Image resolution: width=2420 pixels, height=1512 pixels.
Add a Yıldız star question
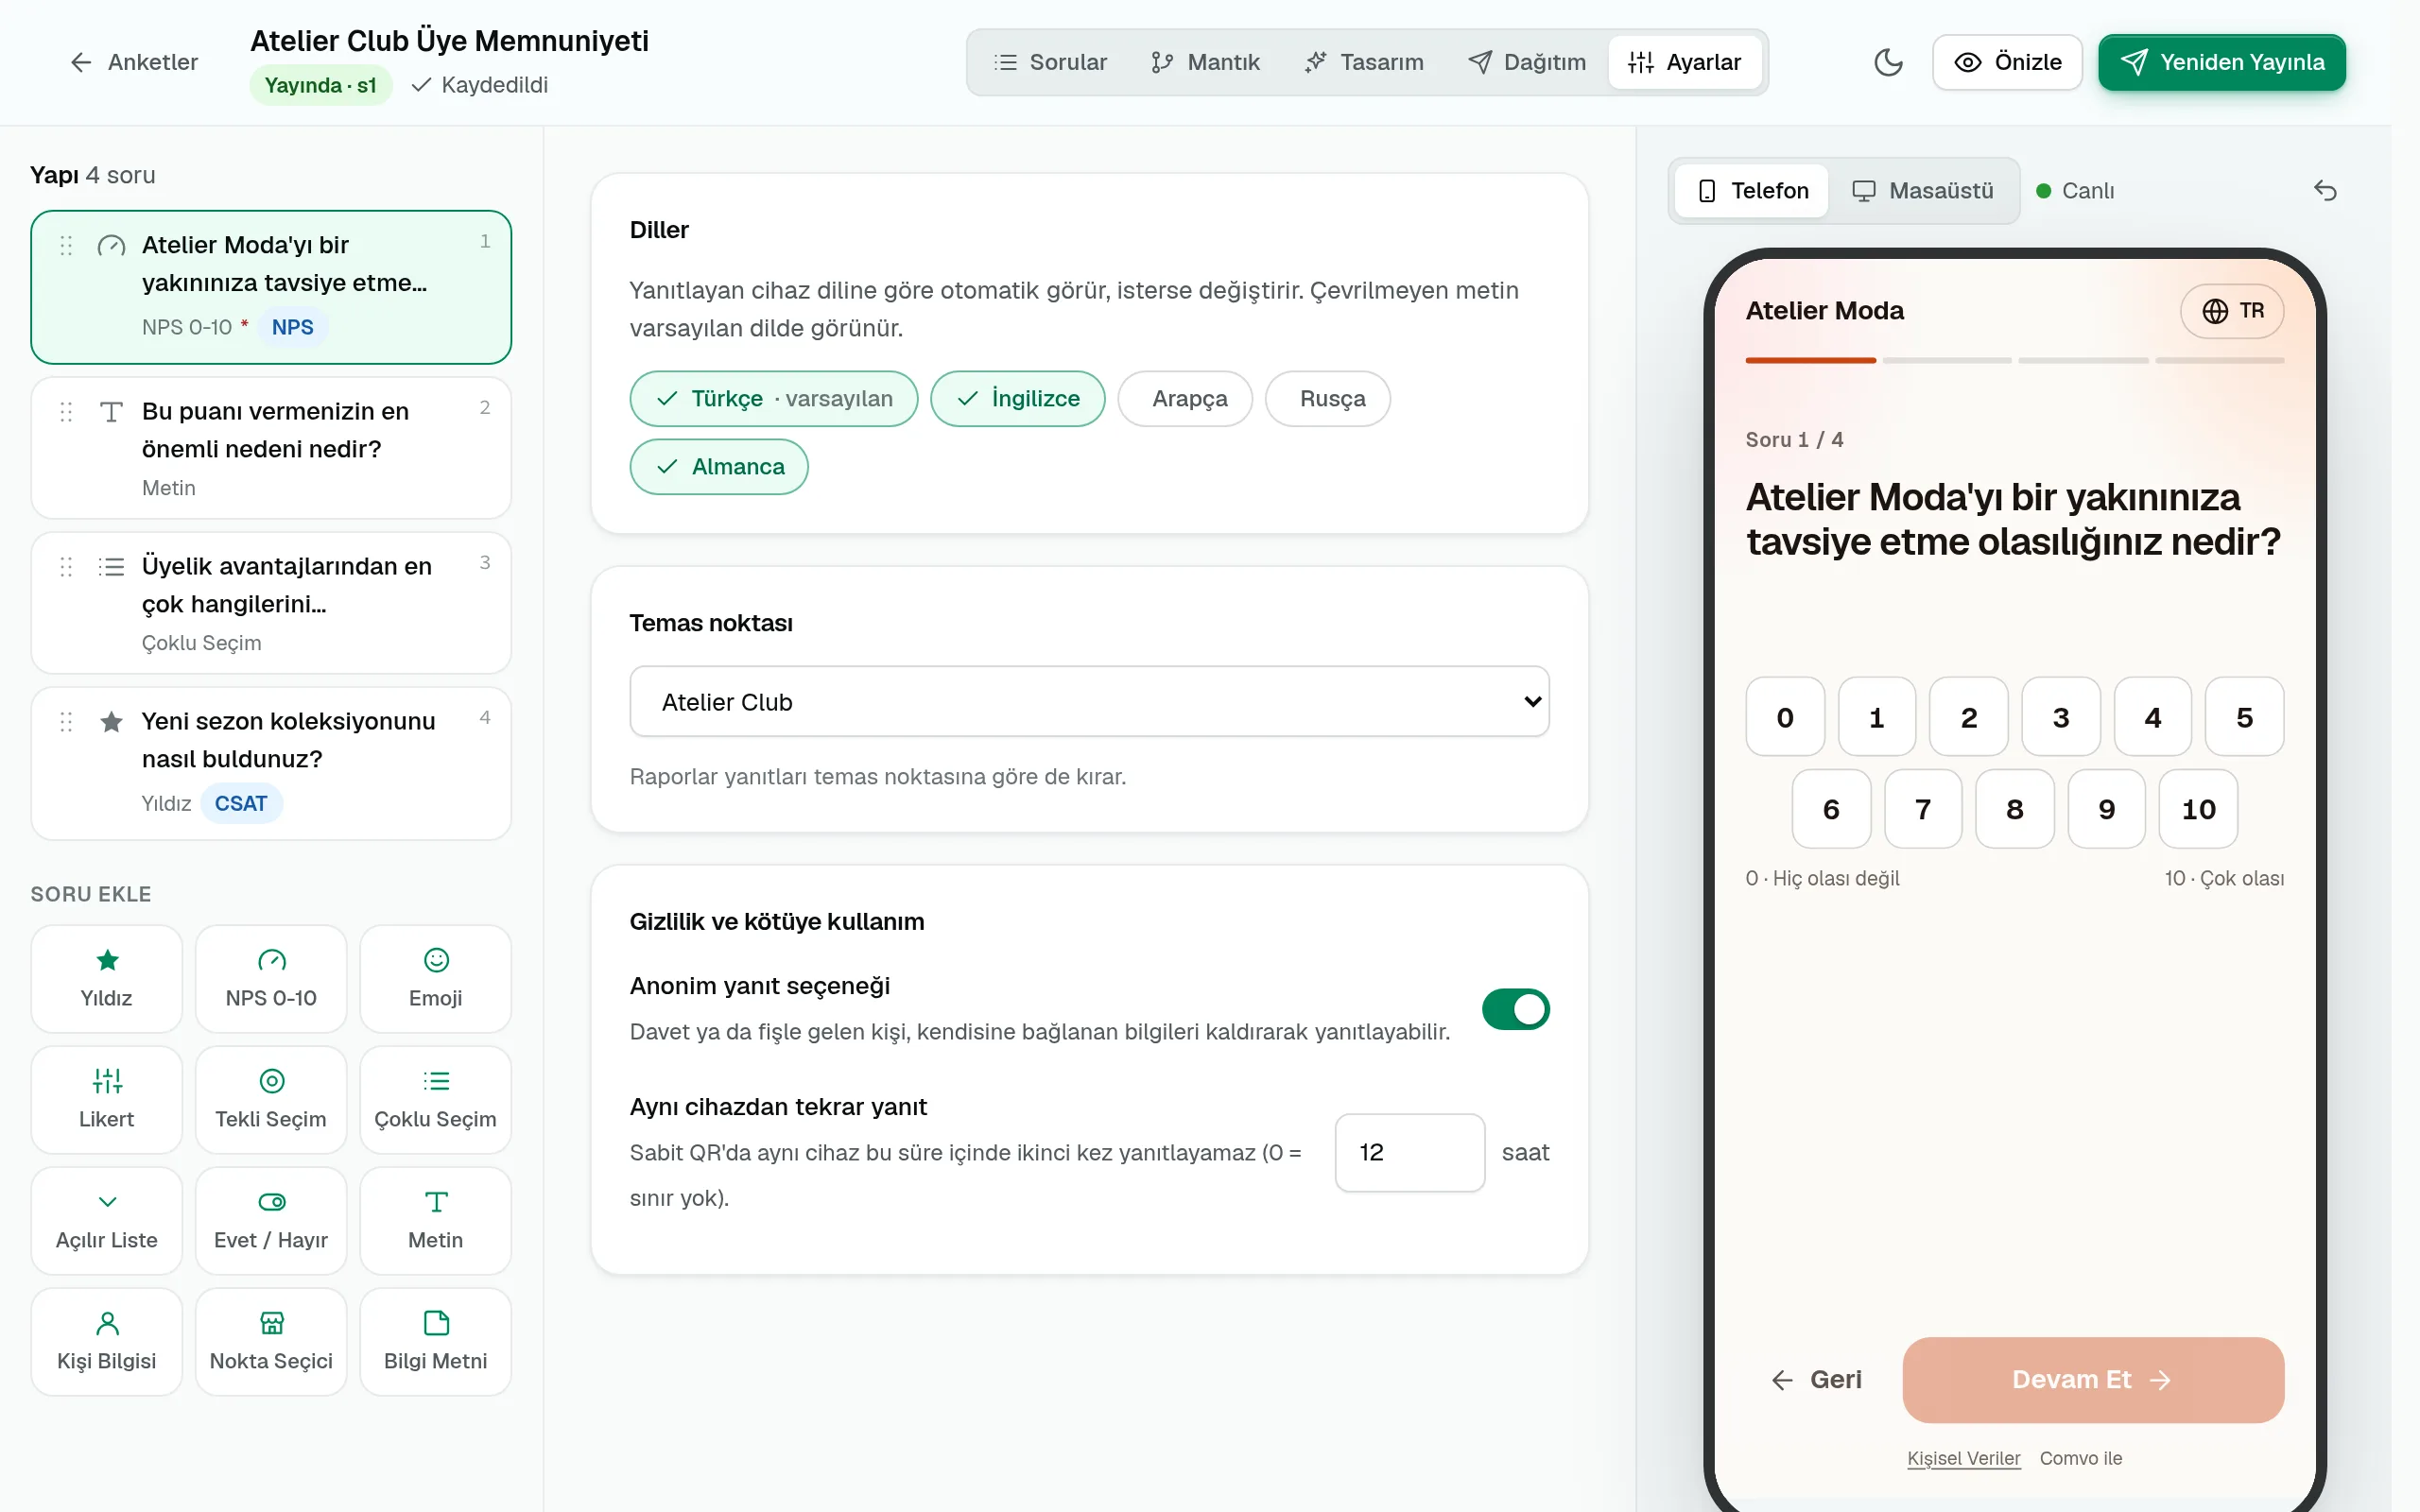[106, 978]
